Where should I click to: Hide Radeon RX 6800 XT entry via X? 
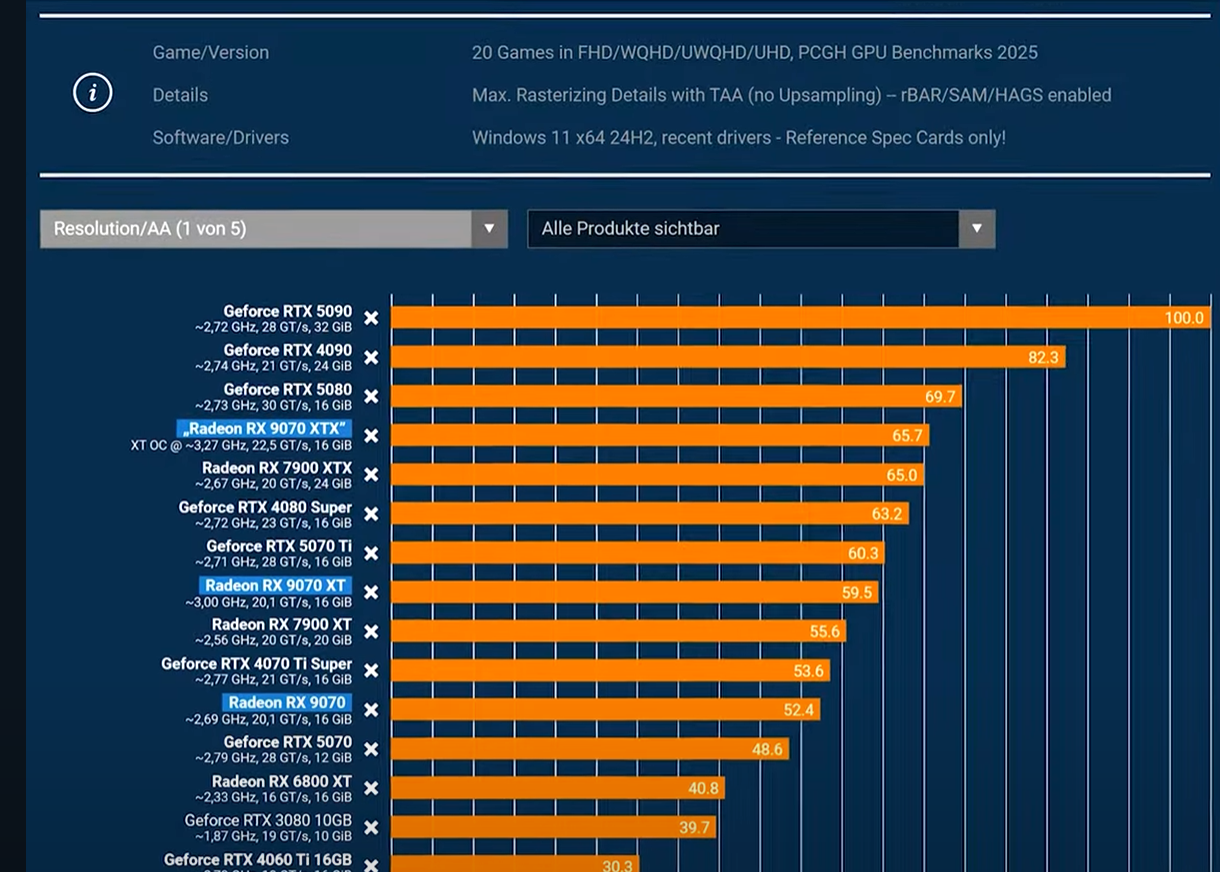pyautogui.click(x=371, y=788)
